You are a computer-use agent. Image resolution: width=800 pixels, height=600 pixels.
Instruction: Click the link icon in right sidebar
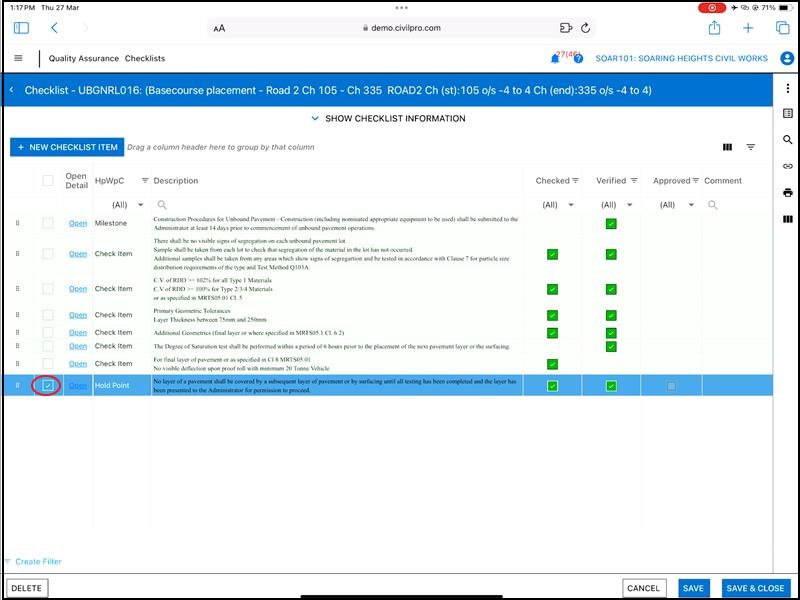pos(788,166)
